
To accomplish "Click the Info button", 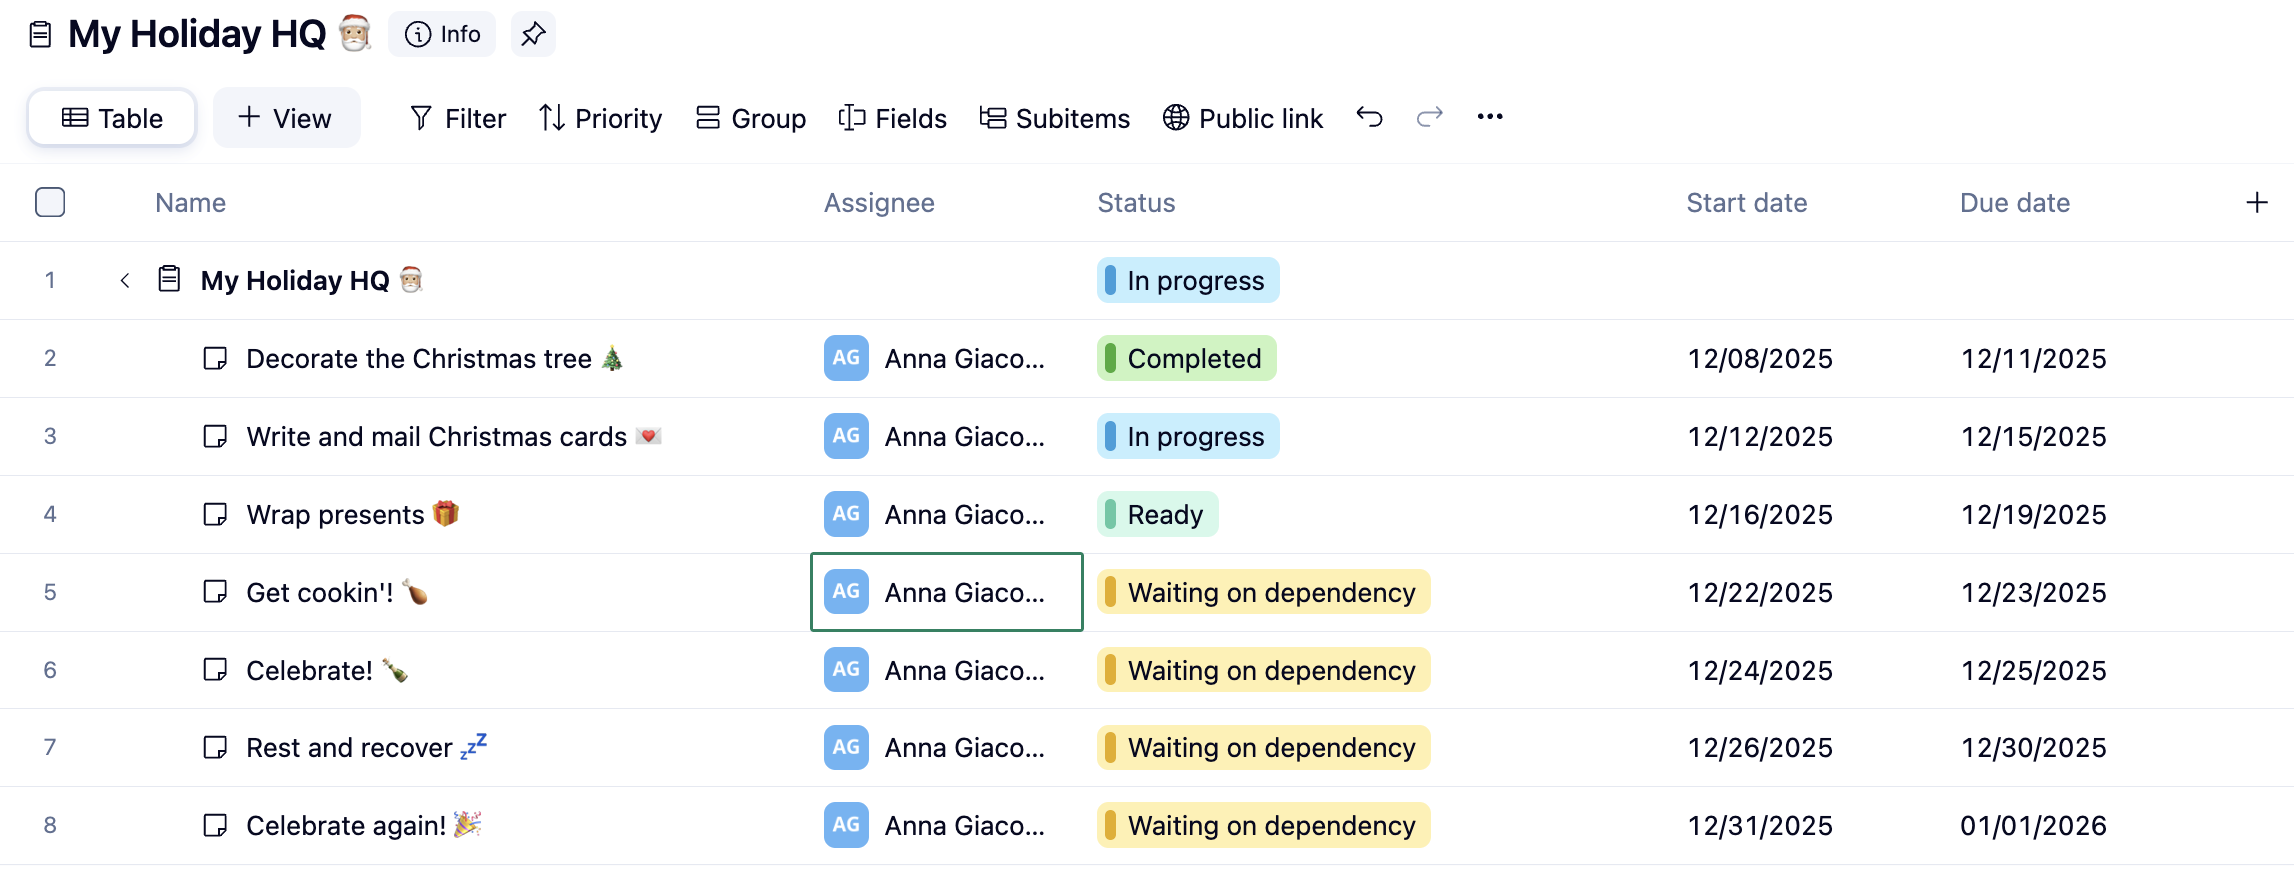I will [442, 35].
